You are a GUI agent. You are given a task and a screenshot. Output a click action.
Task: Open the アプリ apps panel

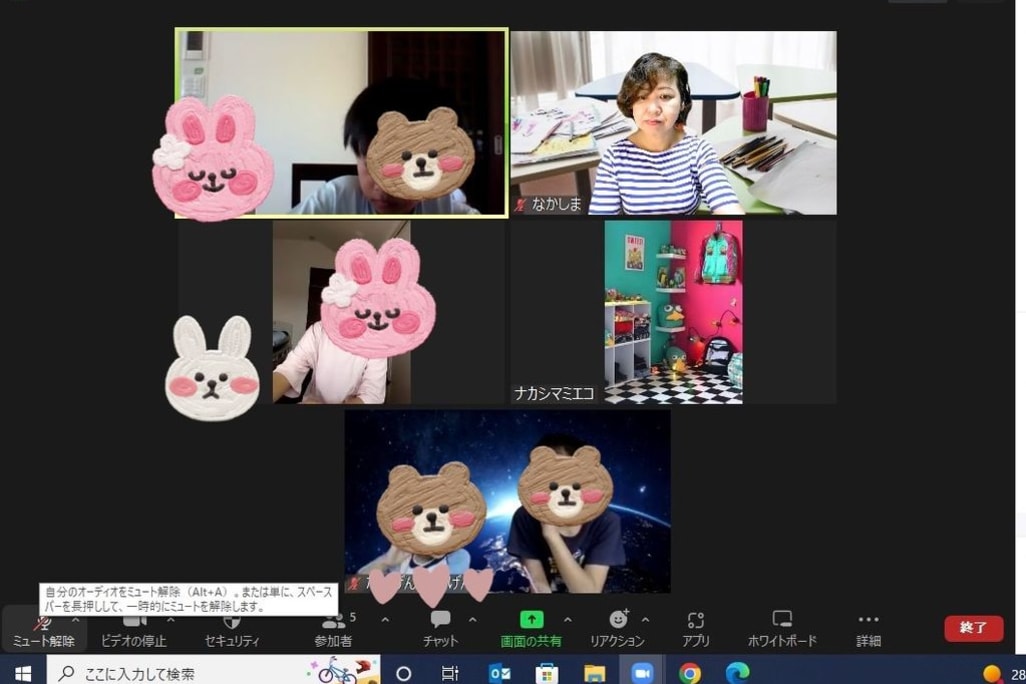(x=696, y=630)
